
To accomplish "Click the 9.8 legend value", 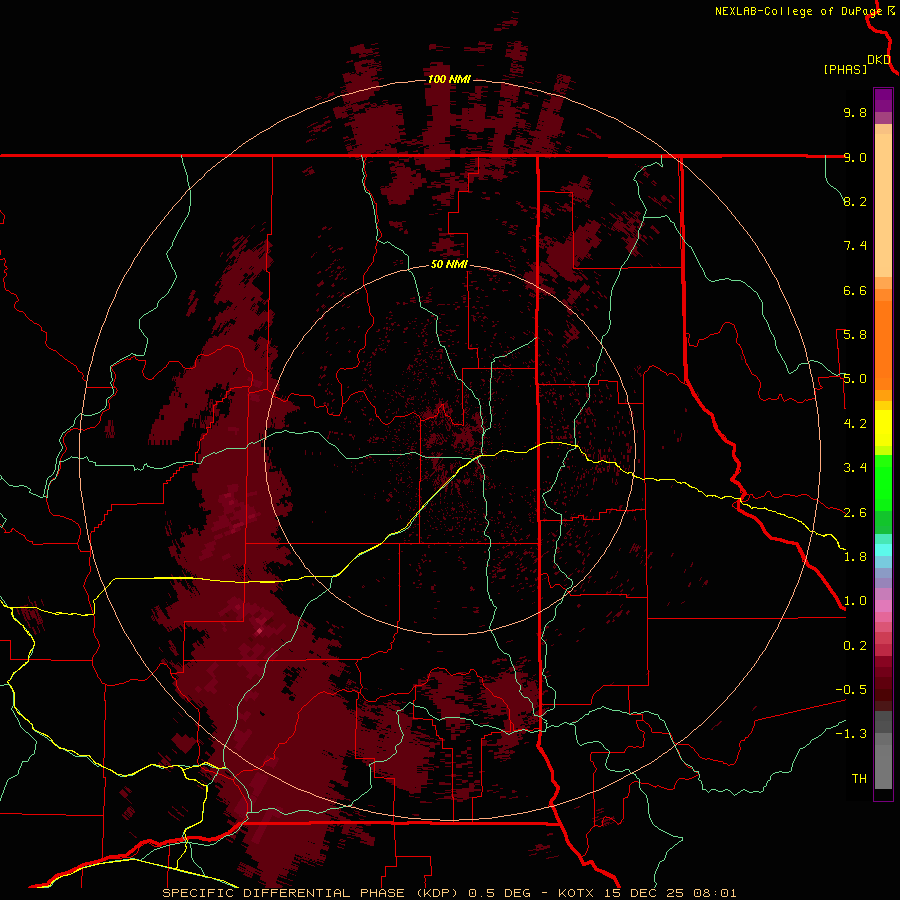I will coord(855,112).
